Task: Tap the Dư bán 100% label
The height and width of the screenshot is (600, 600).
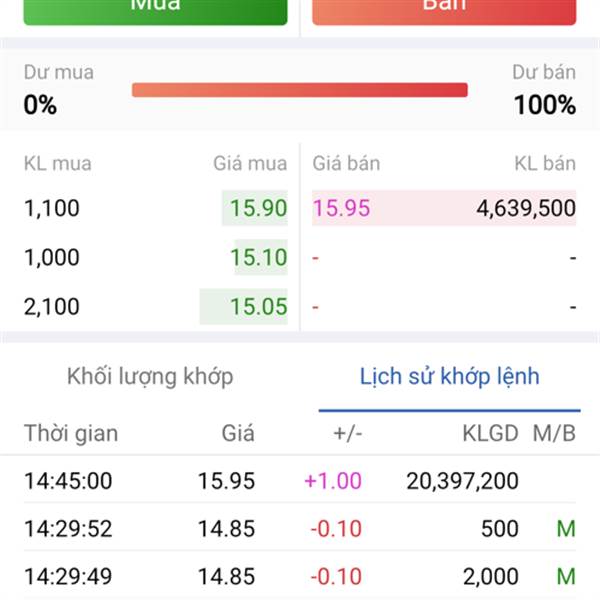Action: 544,90
